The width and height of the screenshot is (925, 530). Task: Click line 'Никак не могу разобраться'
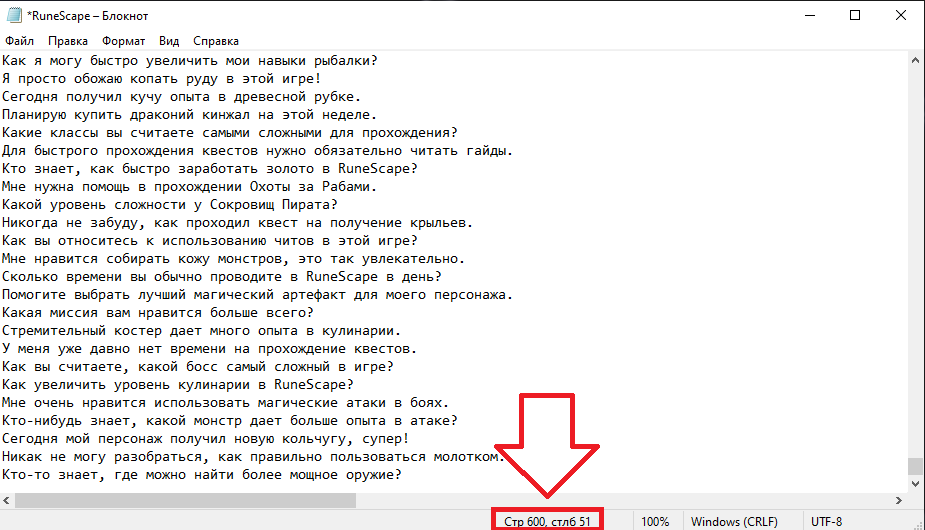[254, 457]
